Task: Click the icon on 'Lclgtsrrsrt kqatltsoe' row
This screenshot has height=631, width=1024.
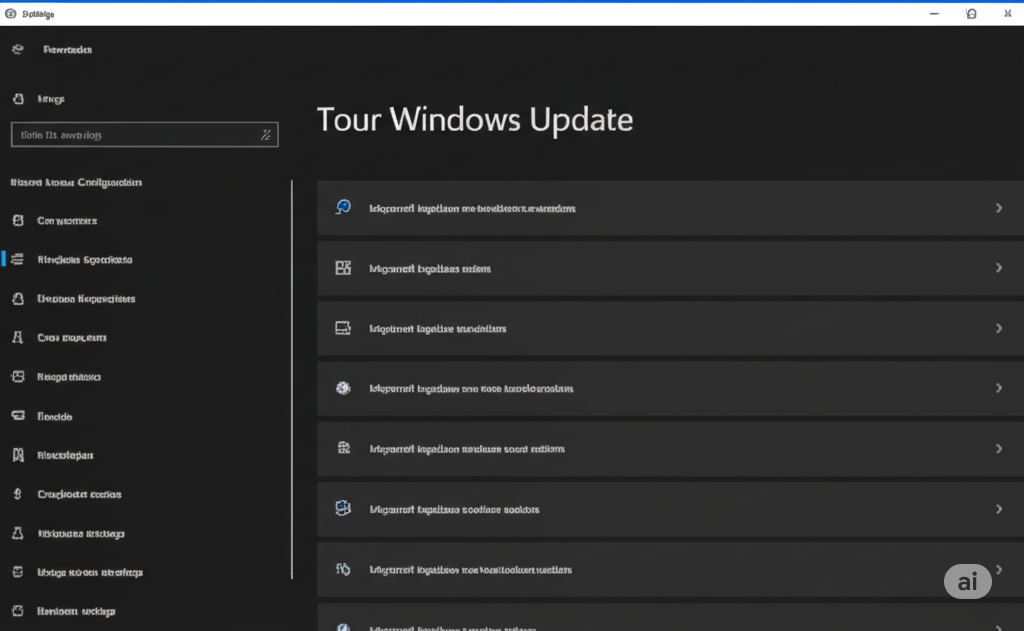Action: click(343, 569)
